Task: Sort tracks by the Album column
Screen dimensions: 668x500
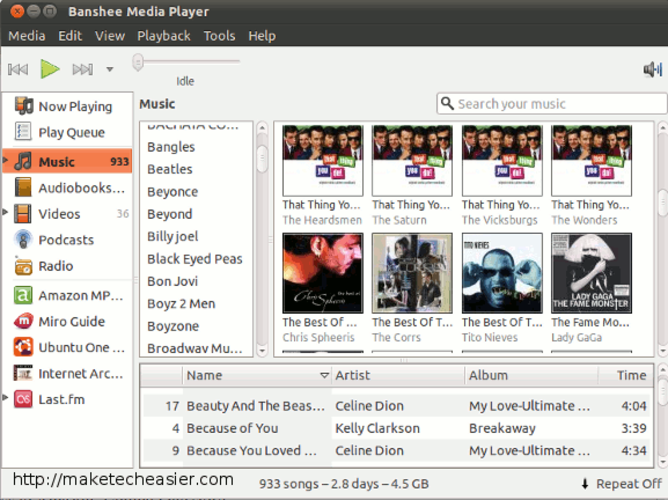Action: coord(531,375)
